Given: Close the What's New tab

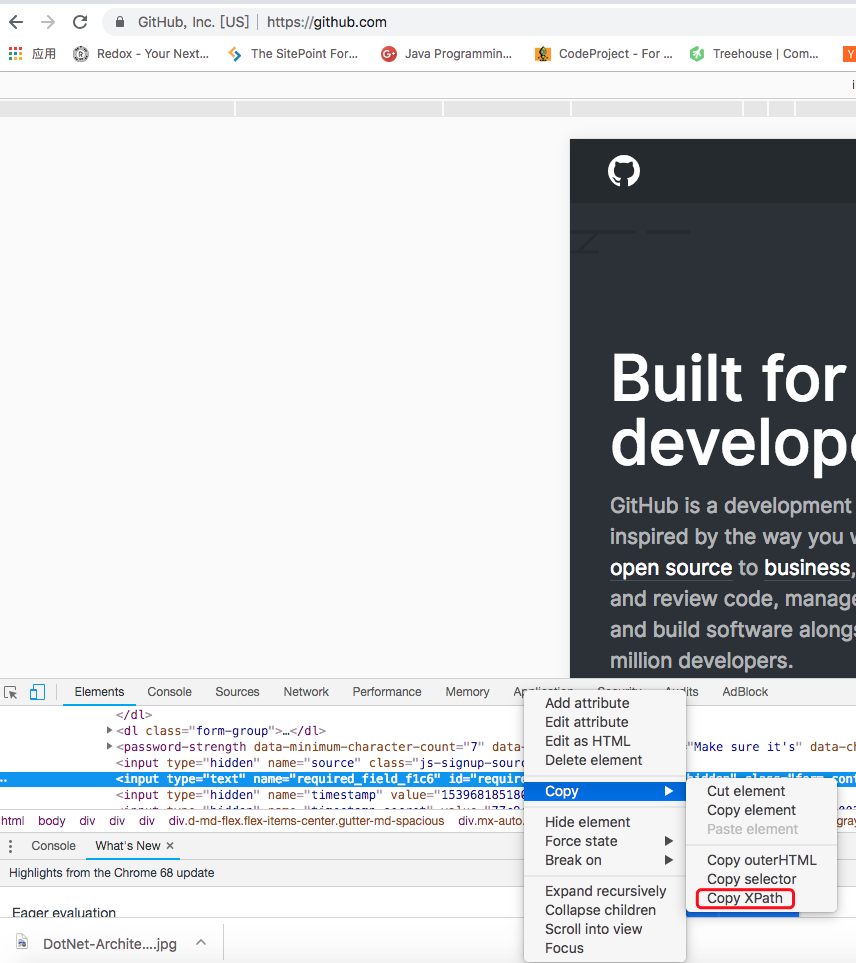Looking at the screenshot, I should click(x=170, y=846).
